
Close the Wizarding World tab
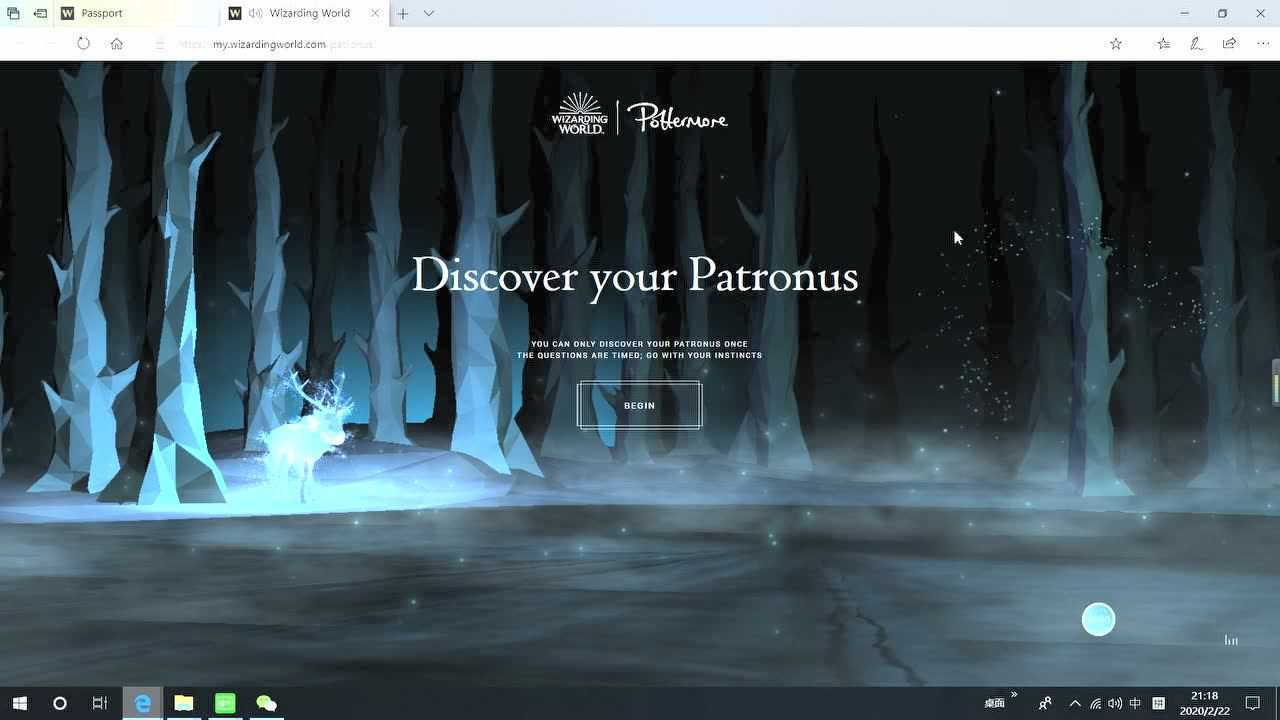tap(375, 13)
